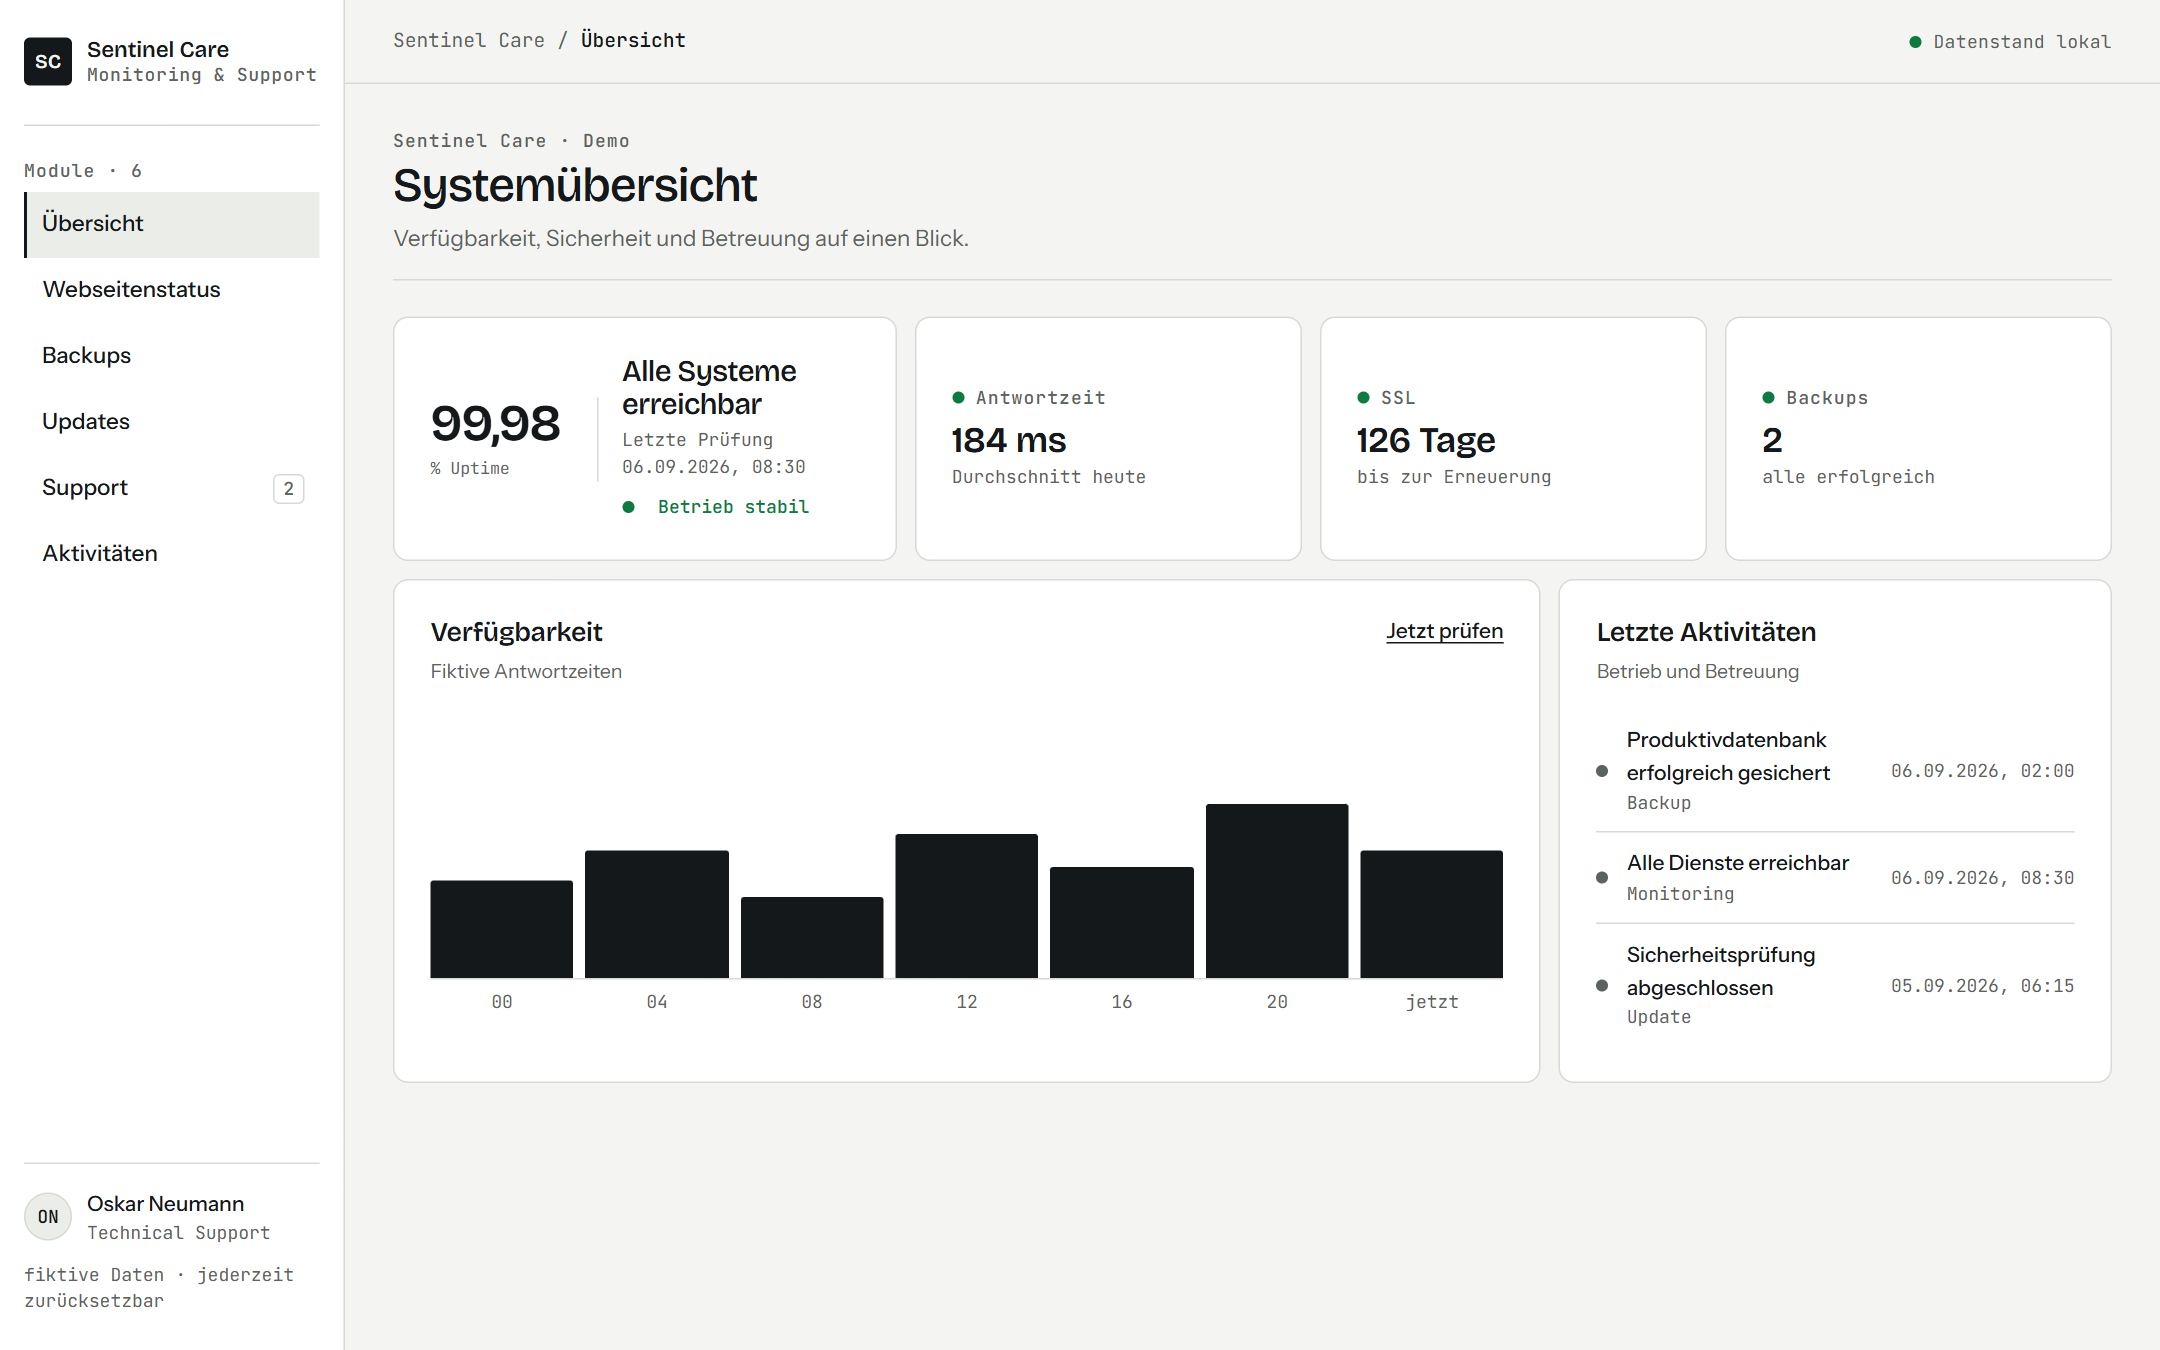The height and width of the screenshot is (1350, 2160).
Task: Open the Übersicht module
Action: [172, 224]
